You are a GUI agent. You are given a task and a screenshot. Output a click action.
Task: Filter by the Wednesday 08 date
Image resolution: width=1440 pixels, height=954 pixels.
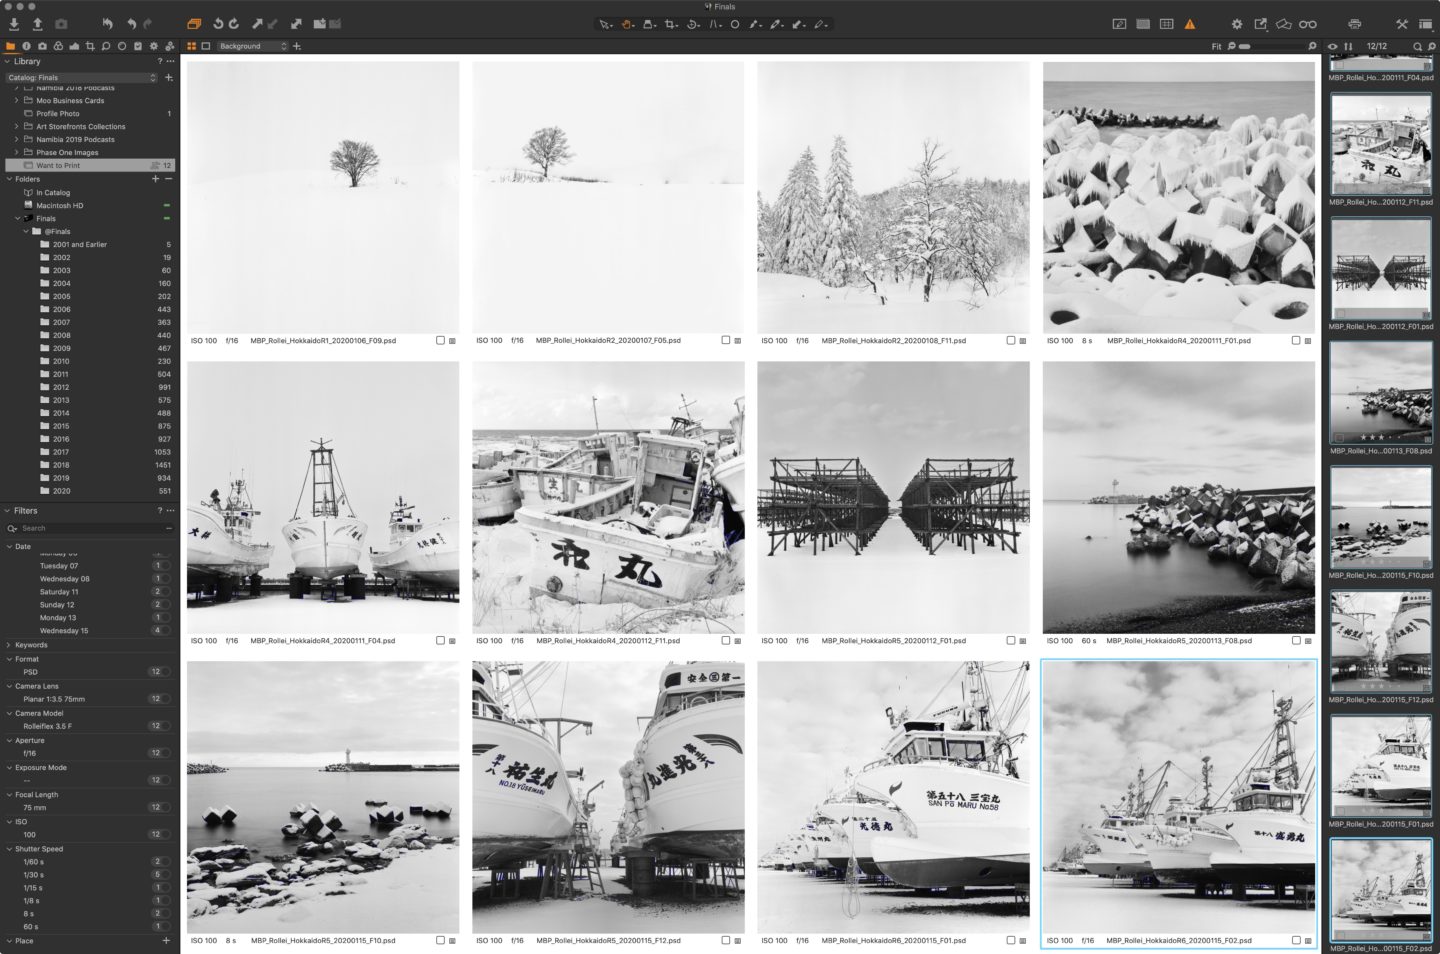point(64,579)
